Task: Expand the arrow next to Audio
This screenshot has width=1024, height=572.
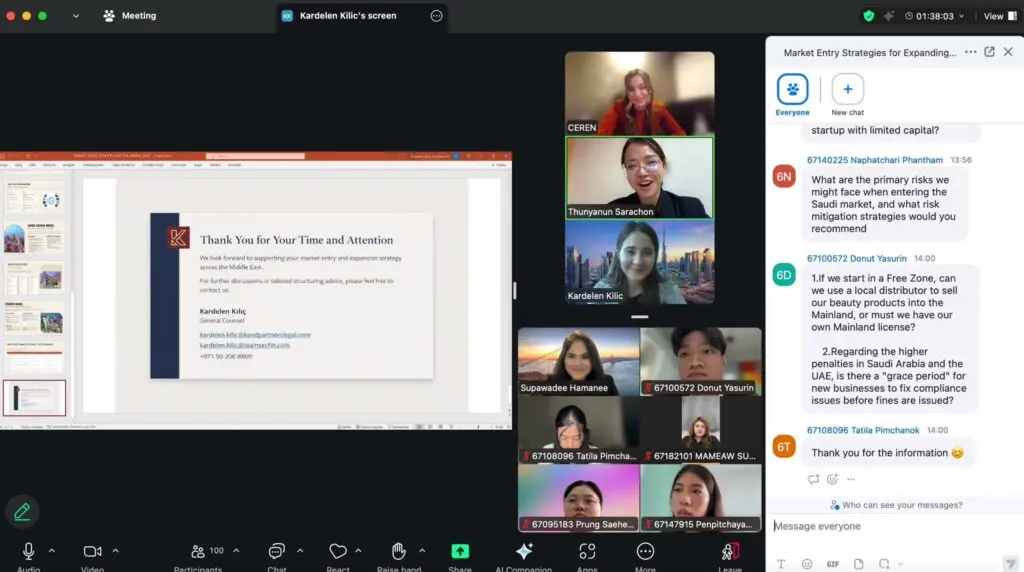Action: pos(52,551)
